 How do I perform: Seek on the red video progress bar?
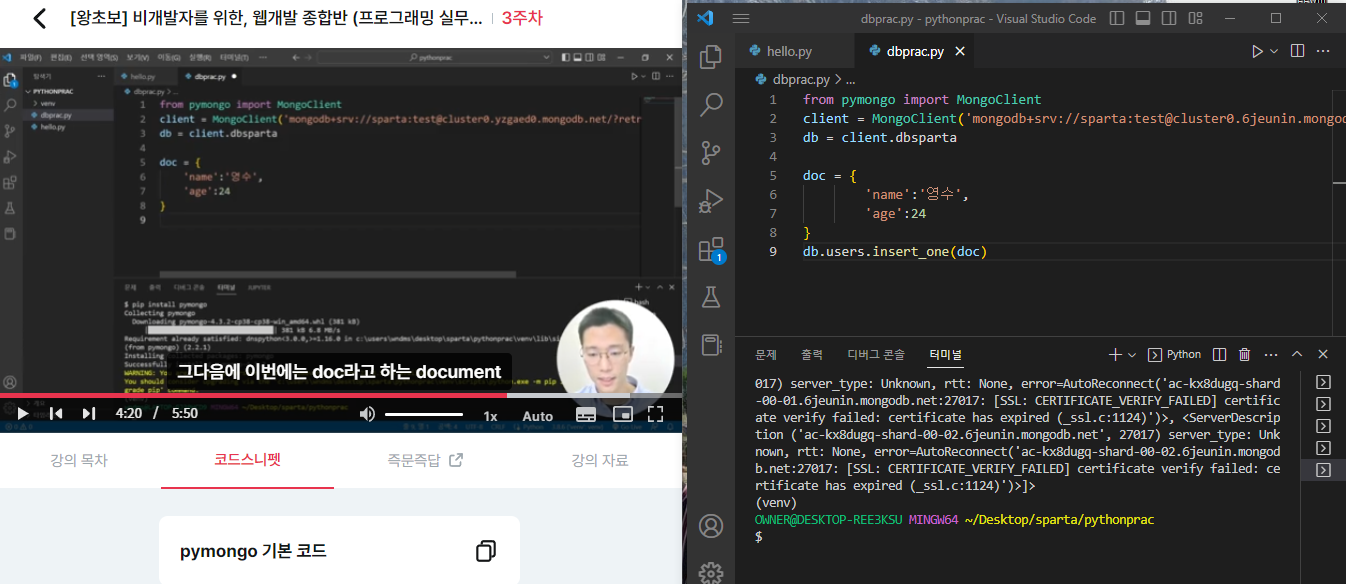point(341,395)
